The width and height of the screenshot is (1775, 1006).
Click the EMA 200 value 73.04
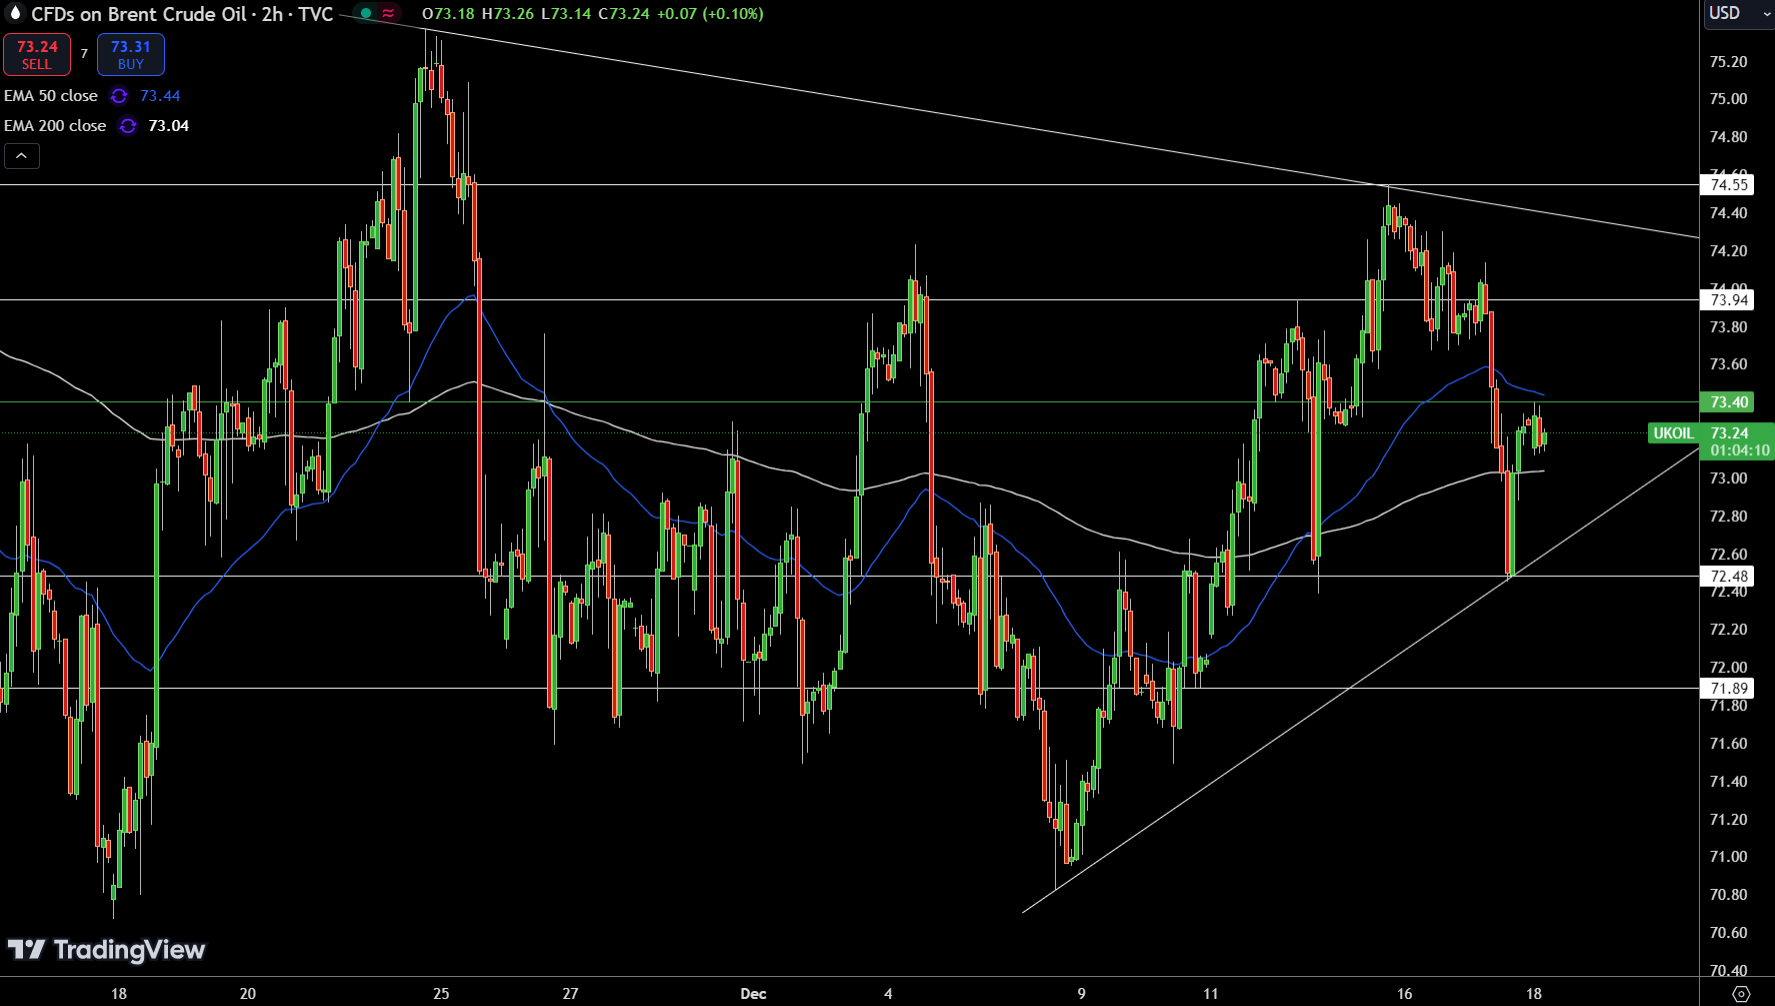tap(168, 126)
